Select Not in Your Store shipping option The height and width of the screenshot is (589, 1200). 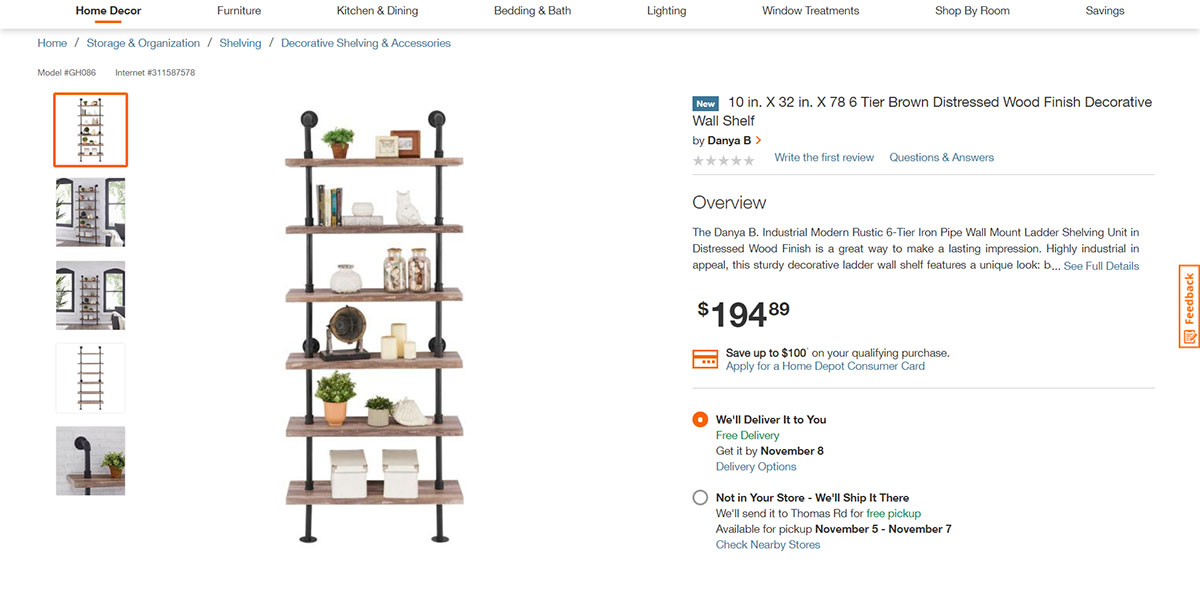coord(700,498)
